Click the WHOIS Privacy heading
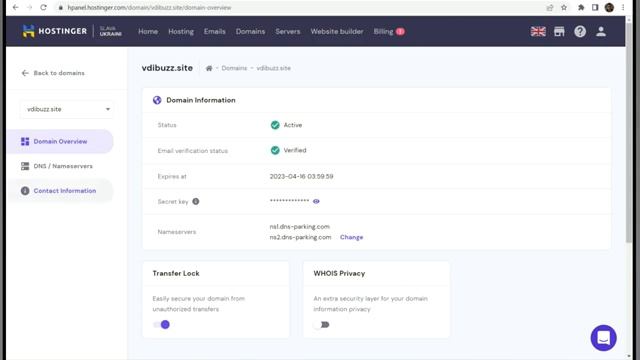 pos(339,273)
